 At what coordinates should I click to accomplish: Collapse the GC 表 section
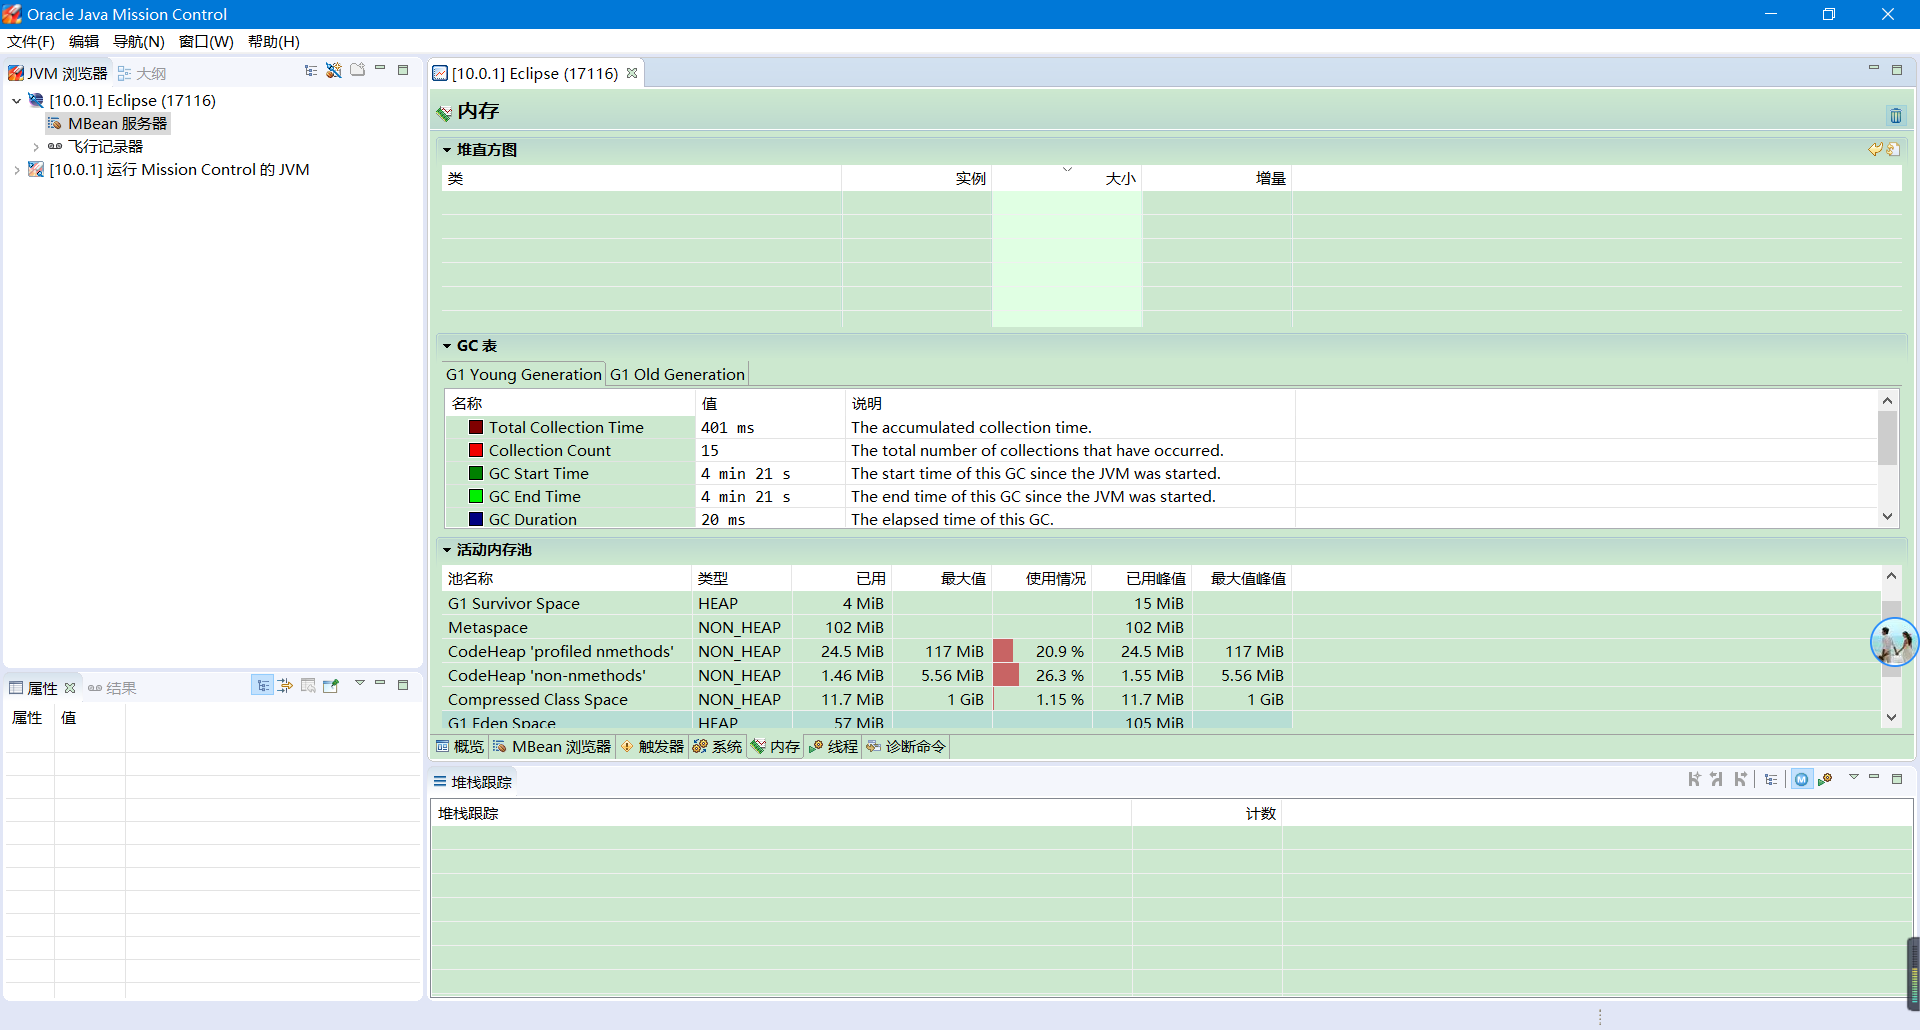(x=447, y=346)
